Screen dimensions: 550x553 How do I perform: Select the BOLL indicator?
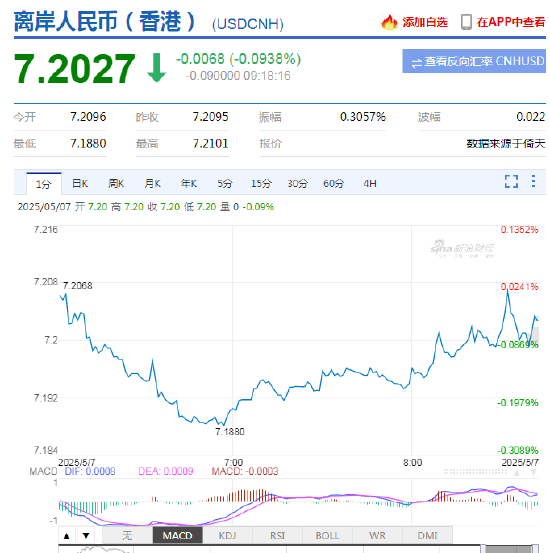click(327, 536)
